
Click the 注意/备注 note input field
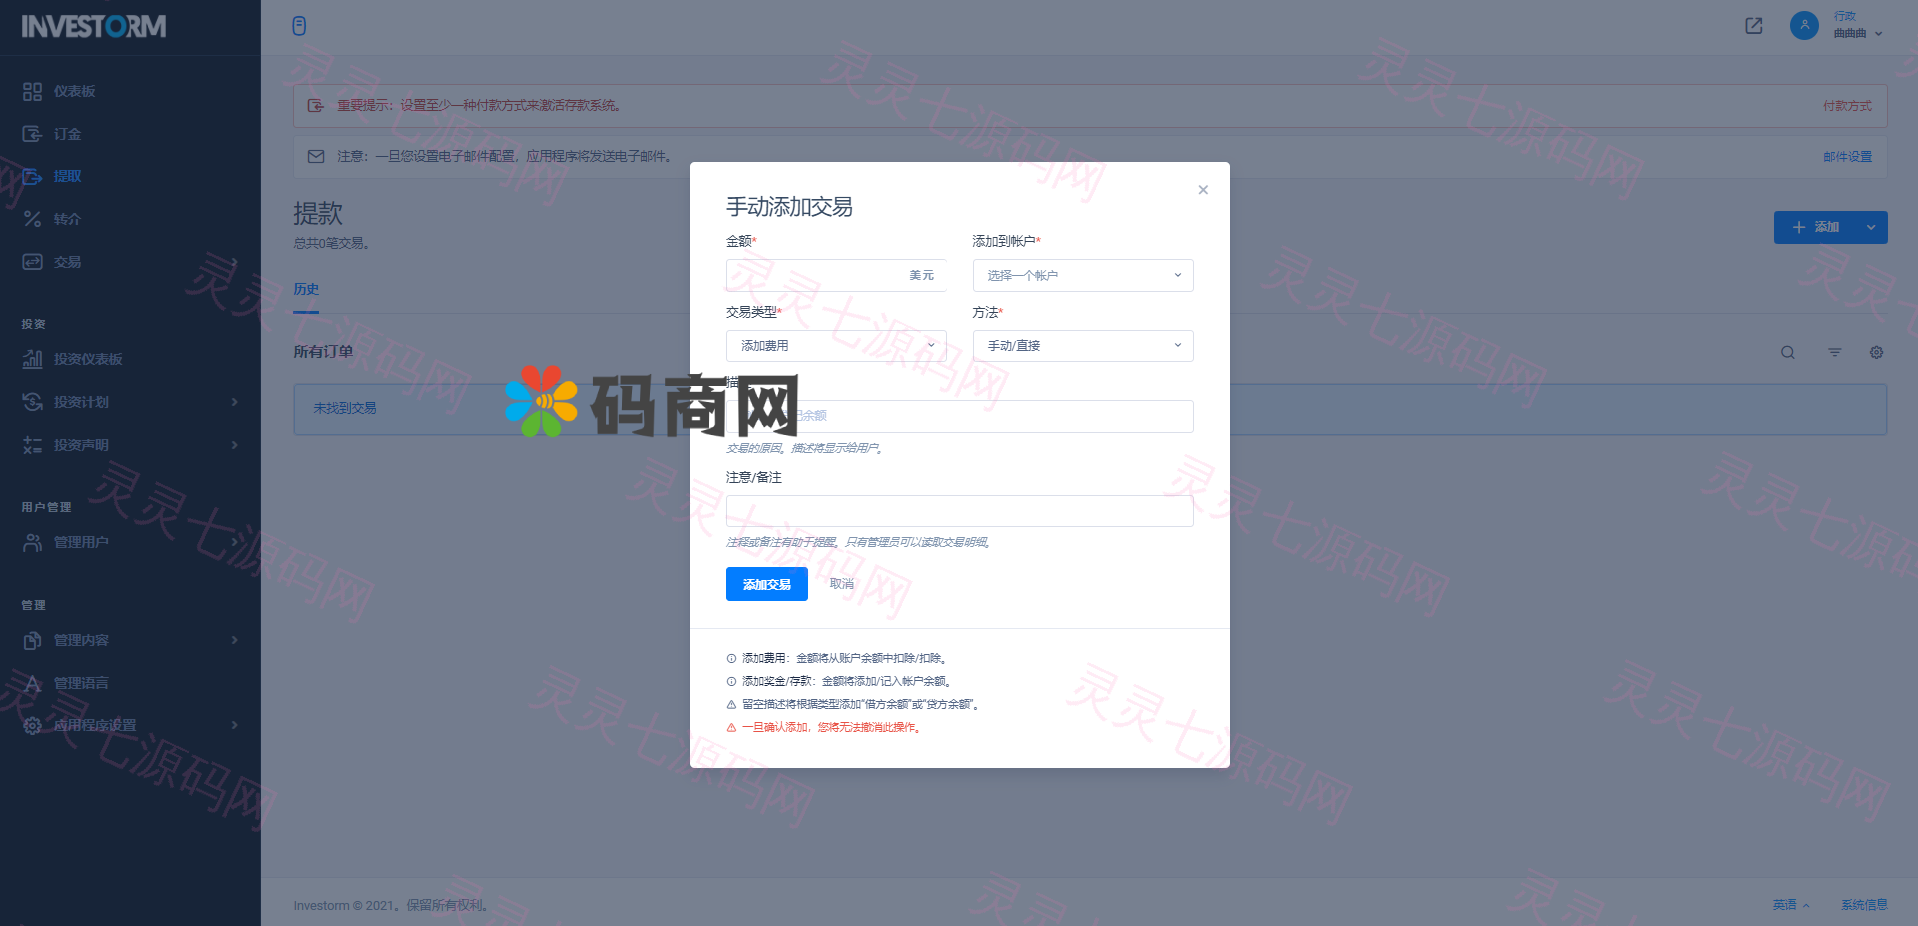point(960,511)
